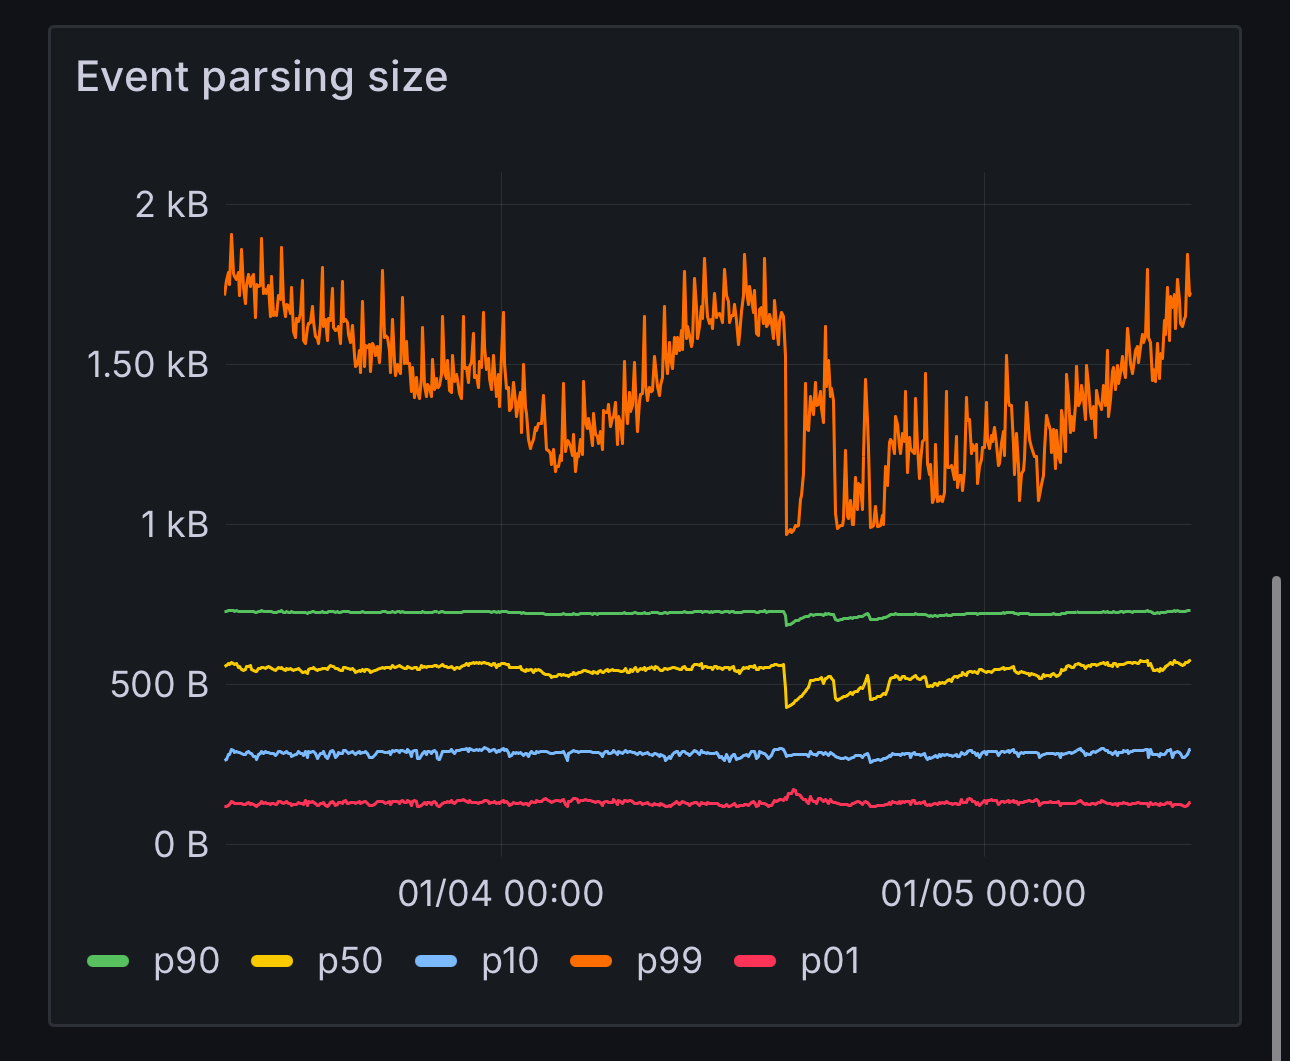This screenshot has width=1290, height=1061.
Task: Click the 0 B y-axis label
Action: pyautogui.click(x=181, y=845)
